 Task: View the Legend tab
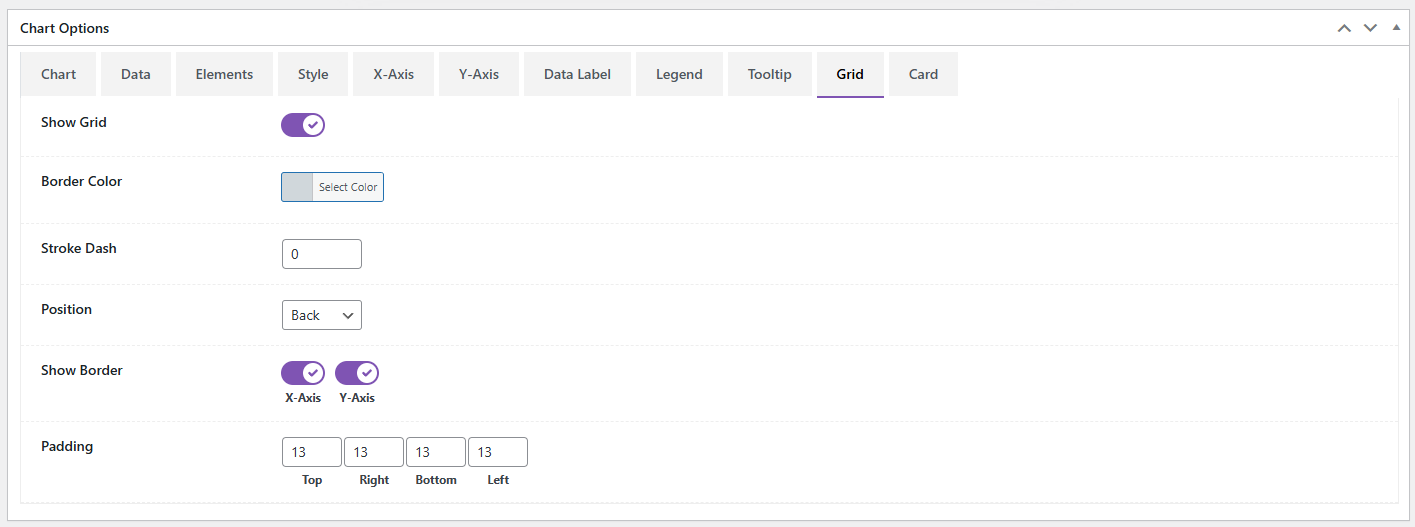679,74
